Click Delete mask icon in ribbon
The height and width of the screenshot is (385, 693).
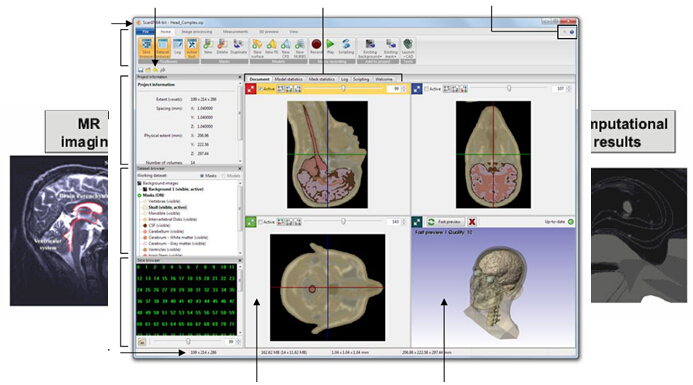pos(222,46)
